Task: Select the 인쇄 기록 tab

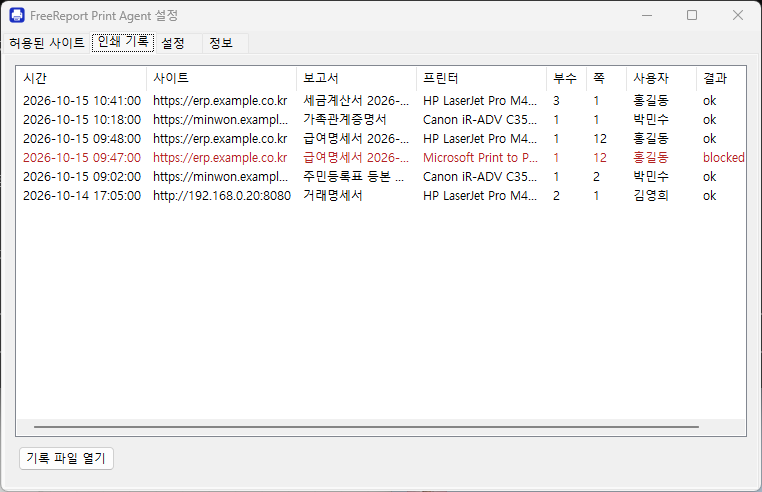Action: pos(123,42)
